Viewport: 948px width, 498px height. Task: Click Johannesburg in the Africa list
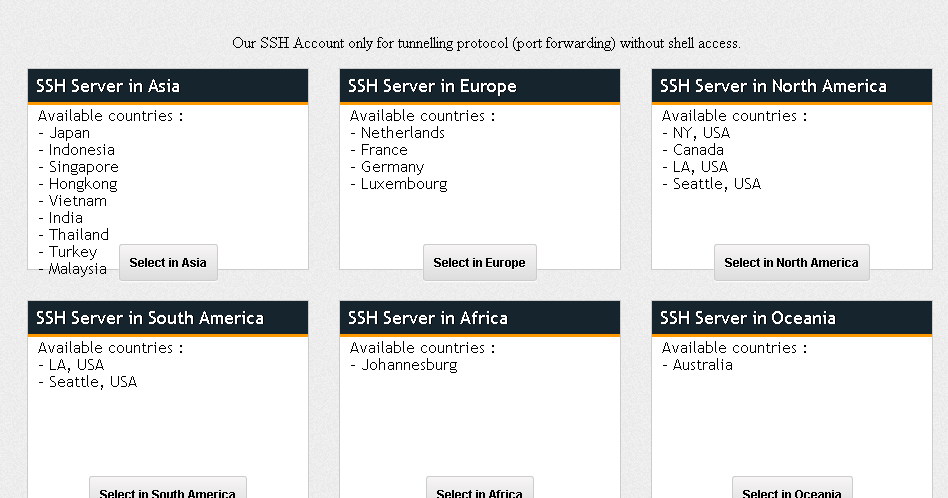pyautogui.click(x=409, y=365)
